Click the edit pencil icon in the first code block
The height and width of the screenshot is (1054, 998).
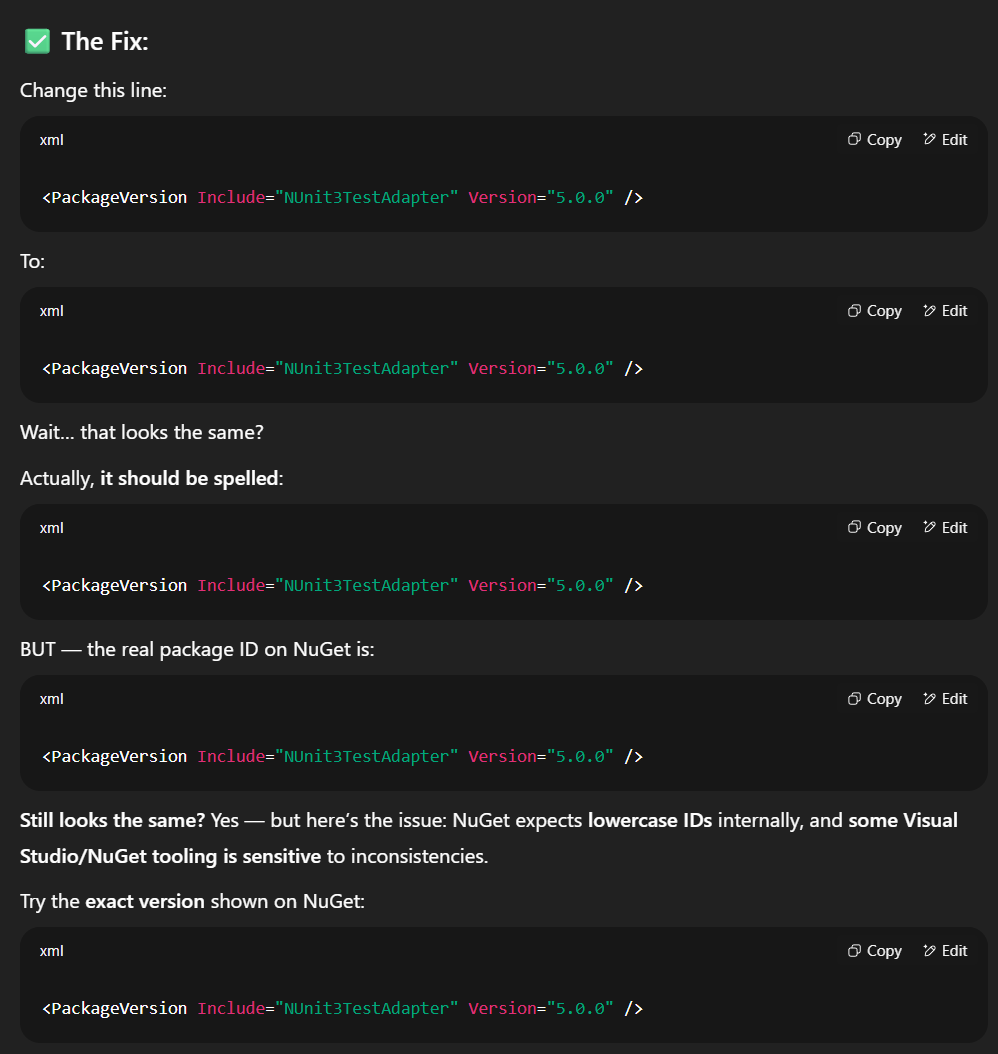[929, 139]
